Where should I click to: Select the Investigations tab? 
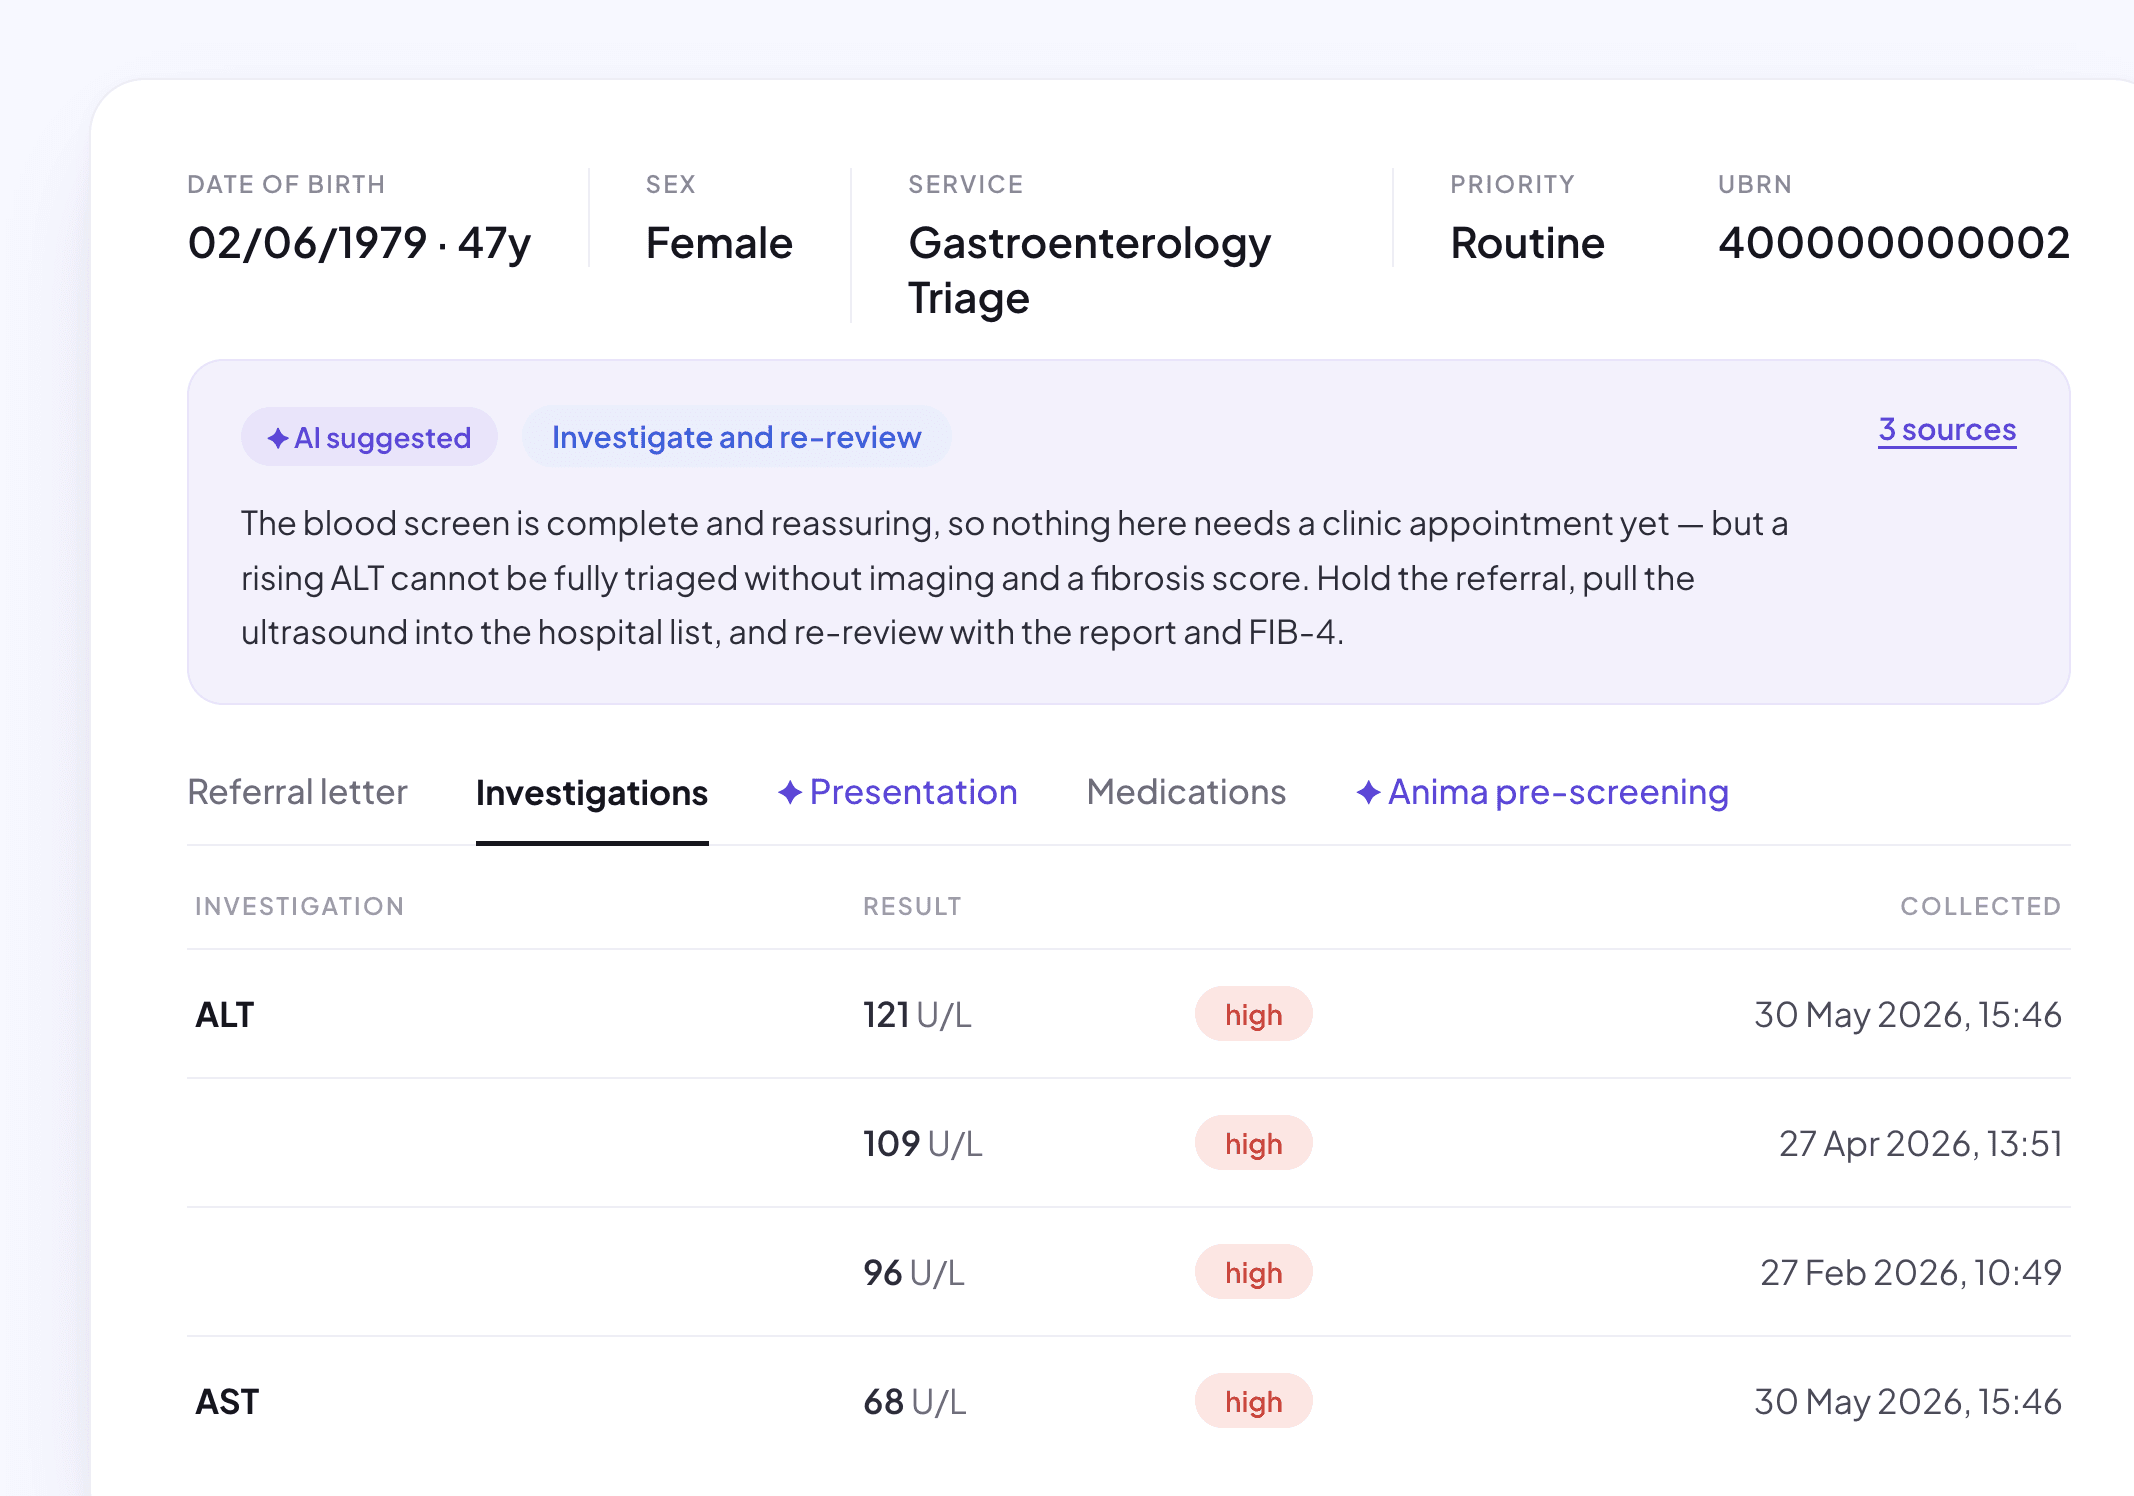coord(592,793)
